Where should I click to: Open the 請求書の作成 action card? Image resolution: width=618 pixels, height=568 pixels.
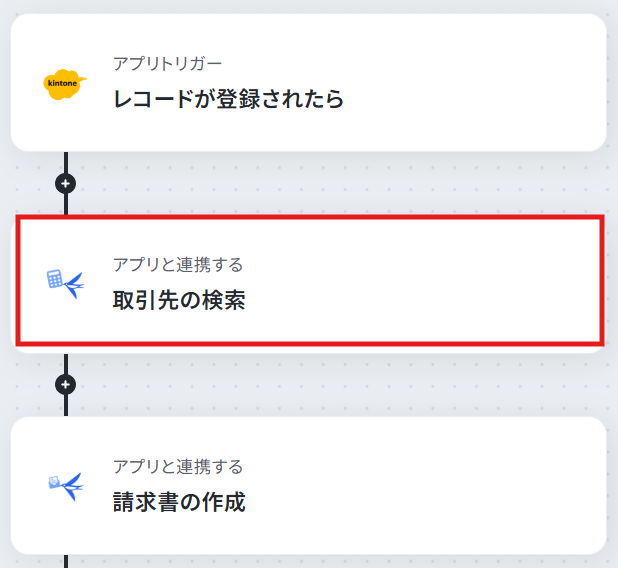309,486
